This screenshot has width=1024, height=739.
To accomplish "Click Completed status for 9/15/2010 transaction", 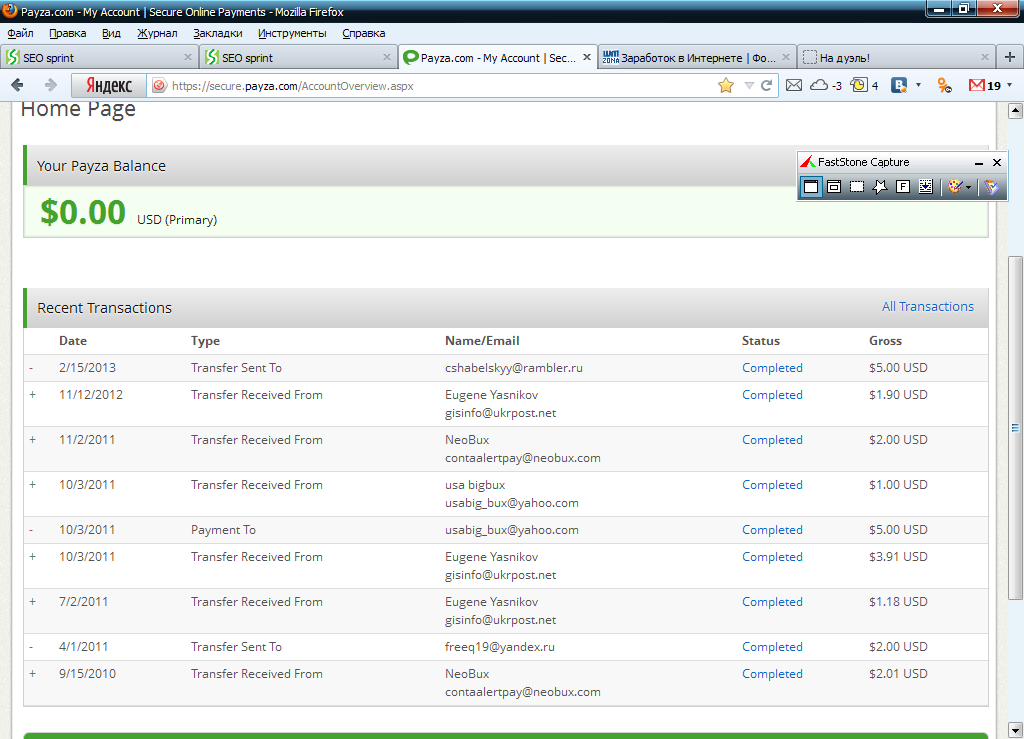I will tap(772, 673).
